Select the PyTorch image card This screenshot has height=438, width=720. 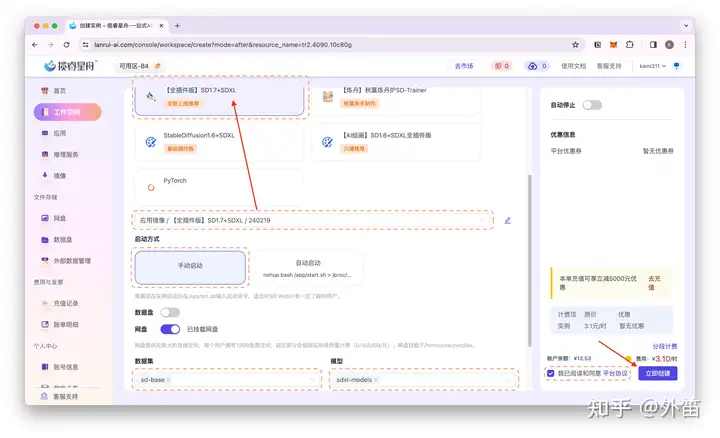(x=219, y=187)
